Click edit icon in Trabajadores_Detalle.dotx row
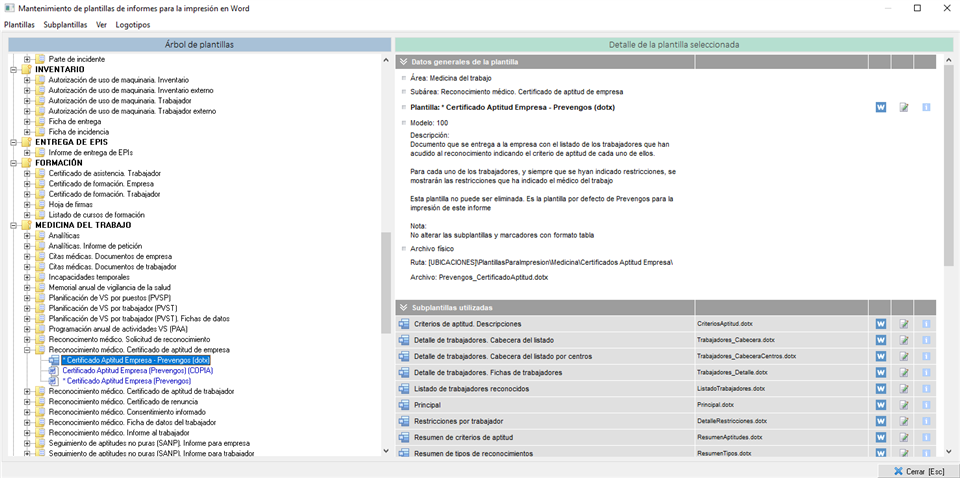The height and width of the screenshot is (478, 960). (904, 372)
